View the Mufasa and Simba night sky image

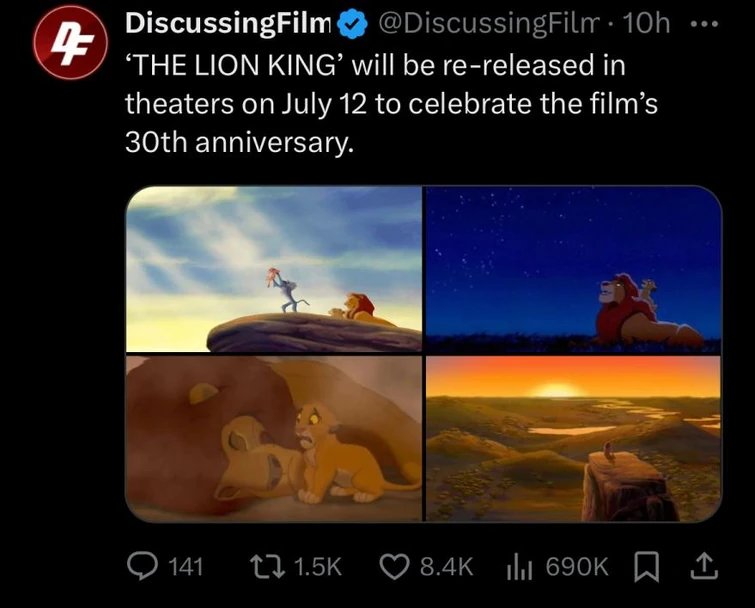(573, 270)
